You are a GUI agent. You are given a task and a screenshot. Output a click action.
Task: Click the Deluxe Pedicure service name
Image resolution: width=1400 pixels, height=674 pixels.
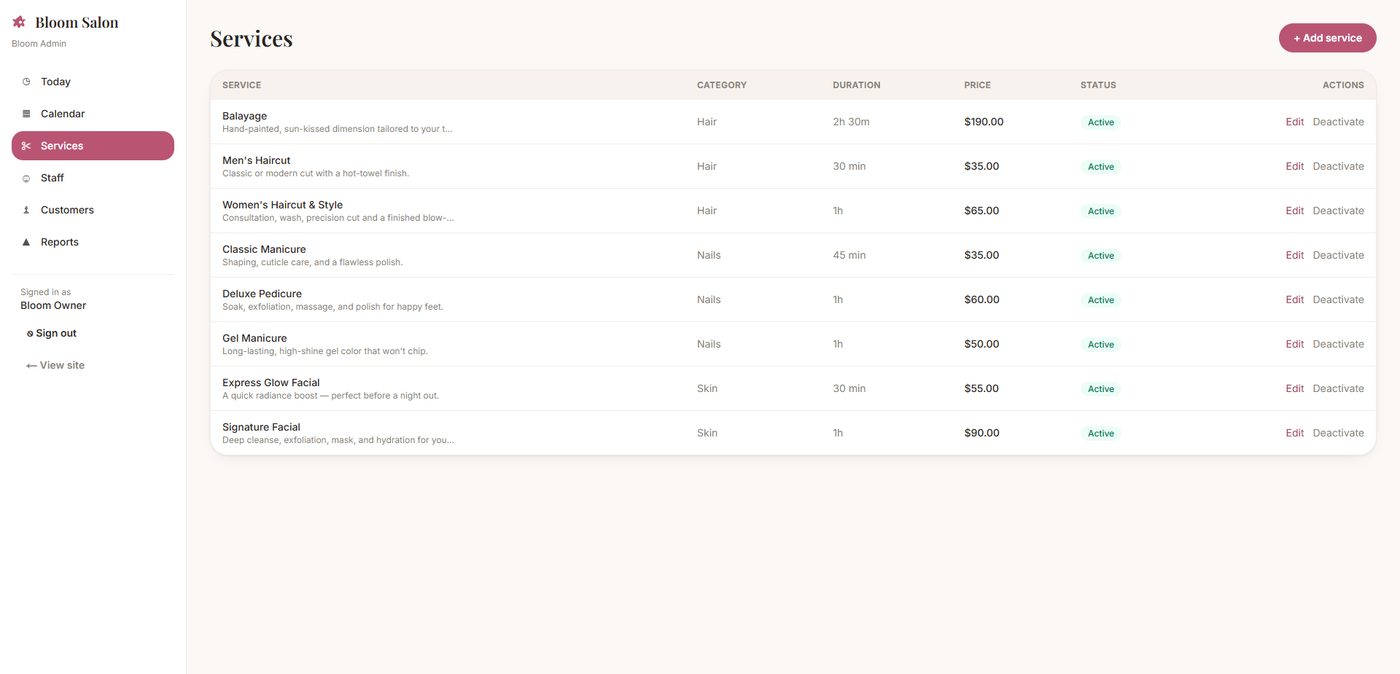point(262,294)
